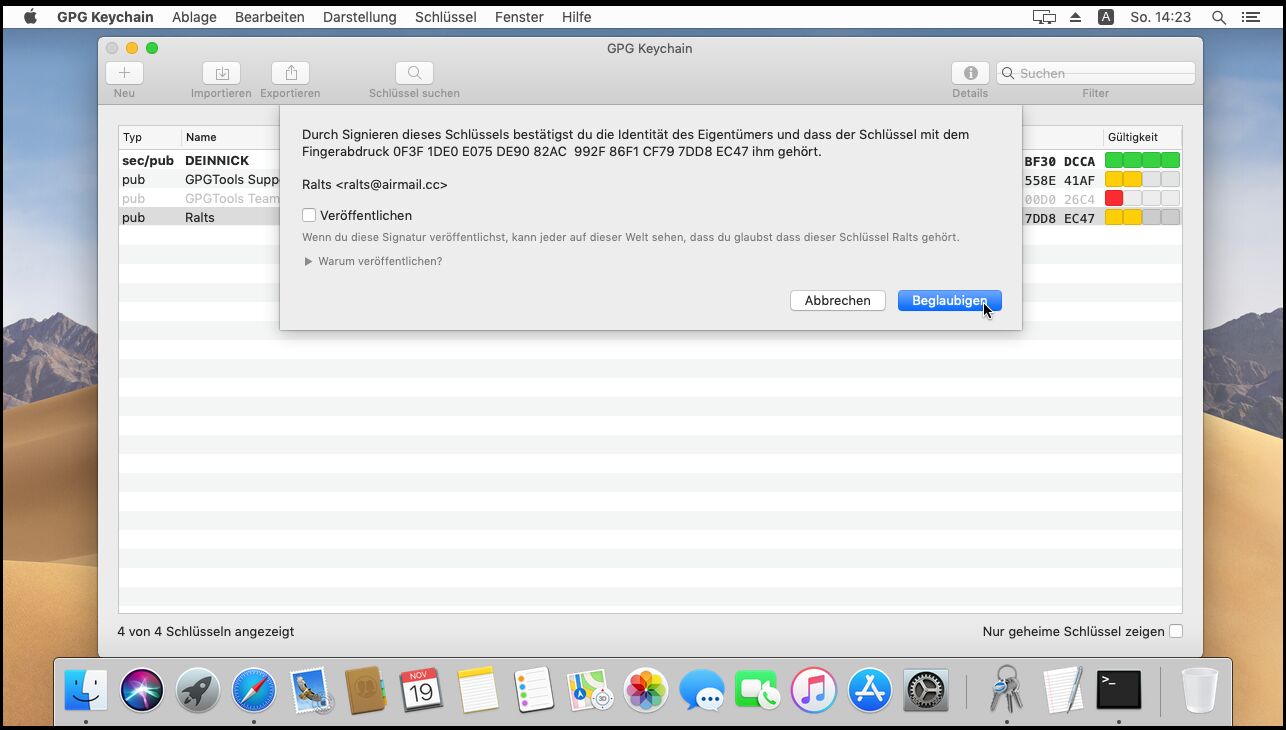1286x730 pixels.
Task: Expand Warum veröffentlichen? disclosure triangle
Action: (x=309, y=262)
